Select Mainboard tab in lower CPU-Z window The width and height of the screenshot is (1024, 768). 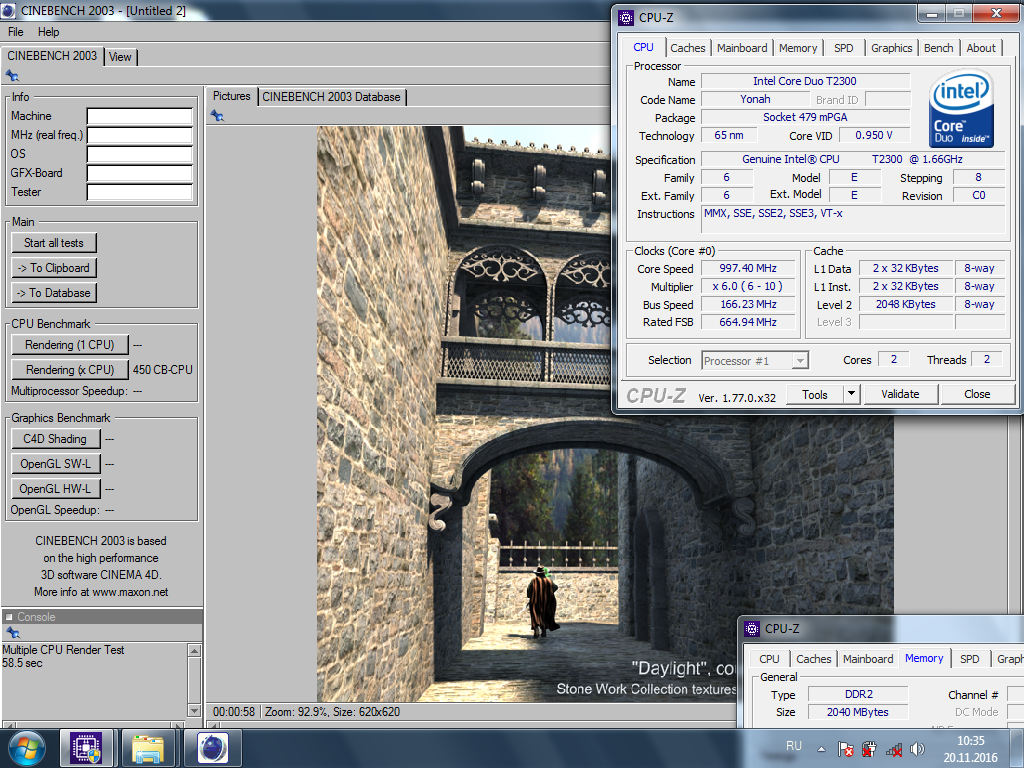click(x=868, y=659)
